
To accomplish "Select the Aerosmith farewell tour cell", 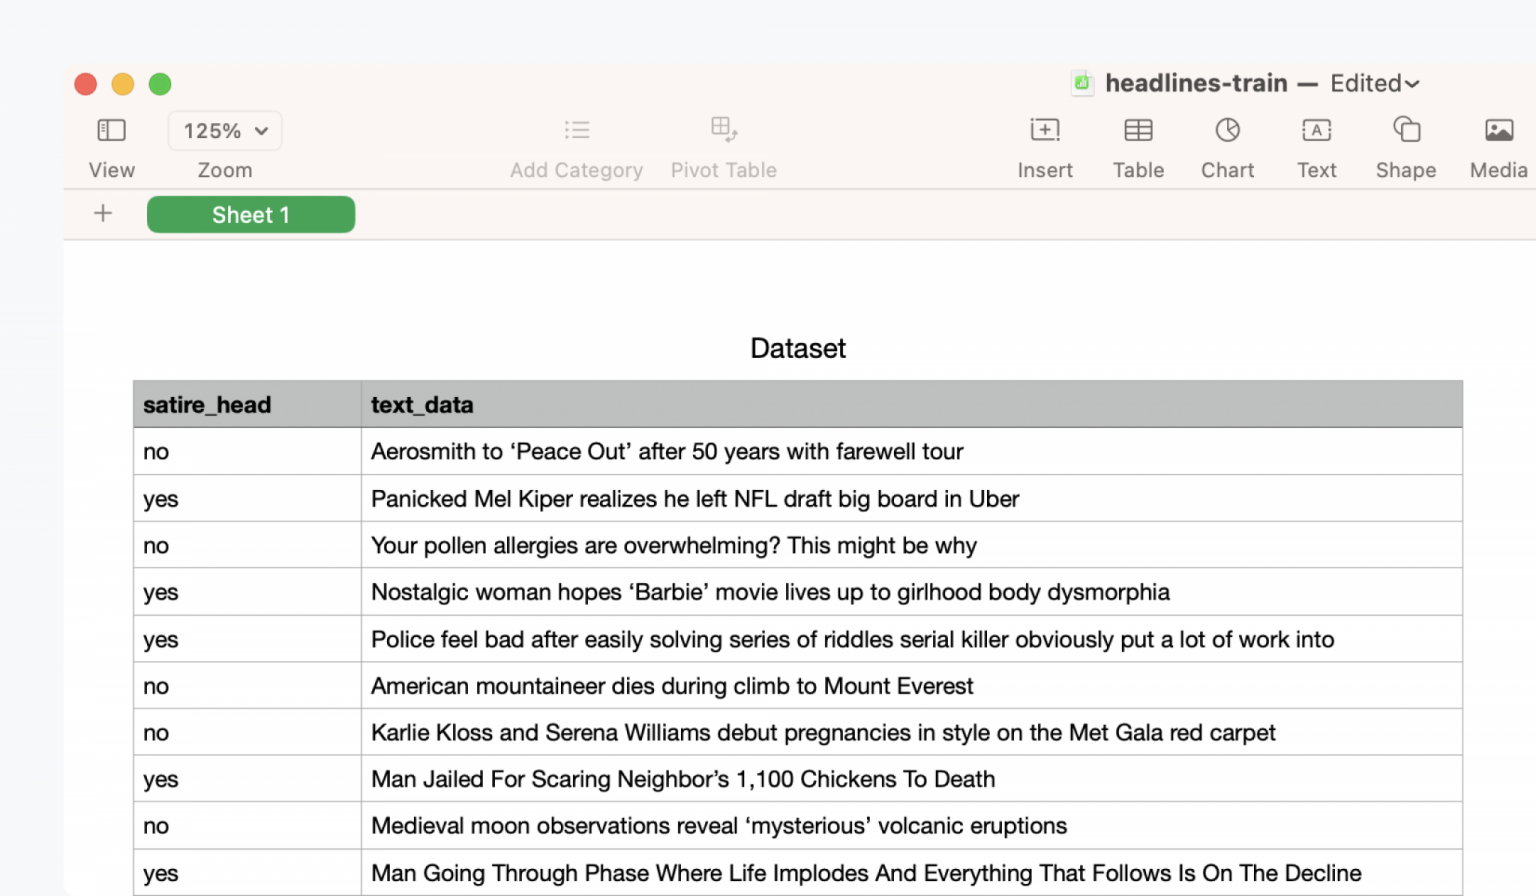I will click(x=912, y=452).
